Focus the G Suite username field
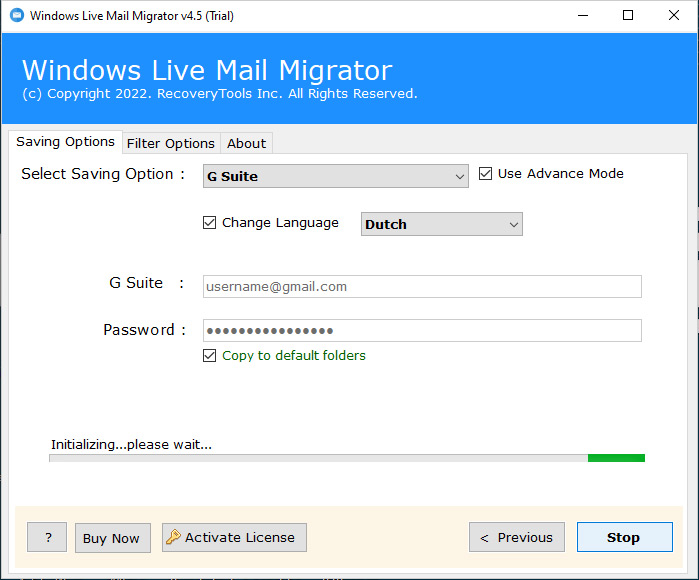This screenshot has width=699, height=580. click(x=422, y=286)
